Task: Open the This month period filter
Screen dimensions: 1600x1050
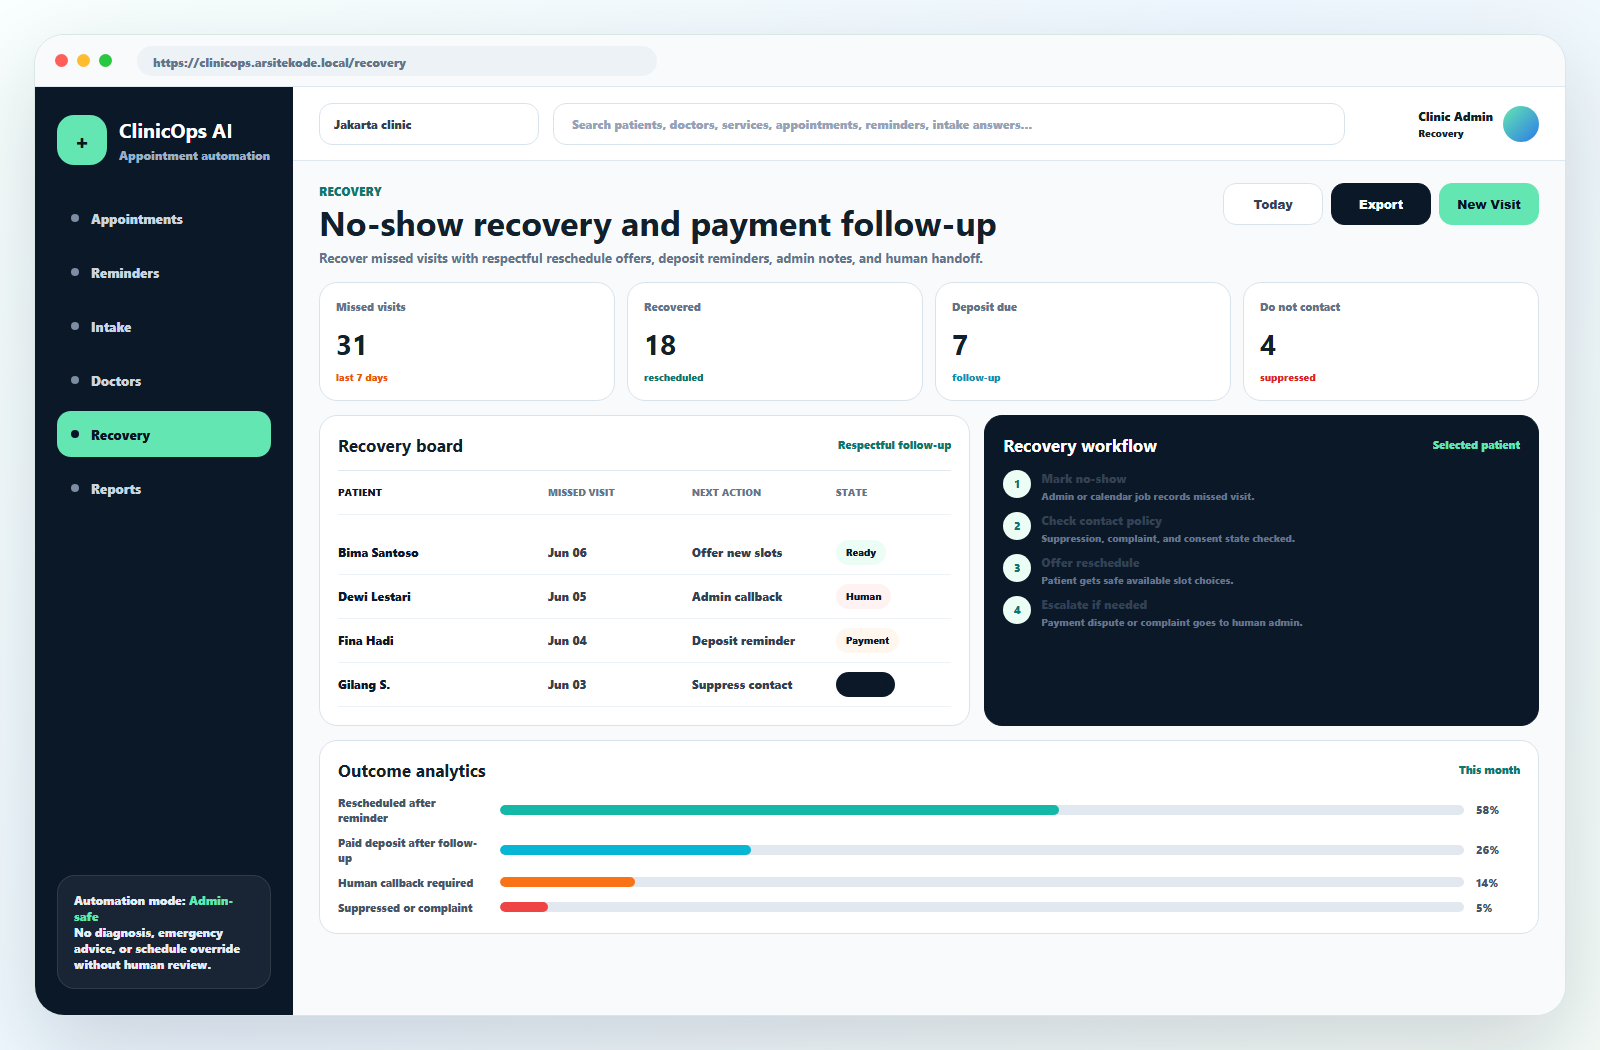Action: click(1489, 770)
